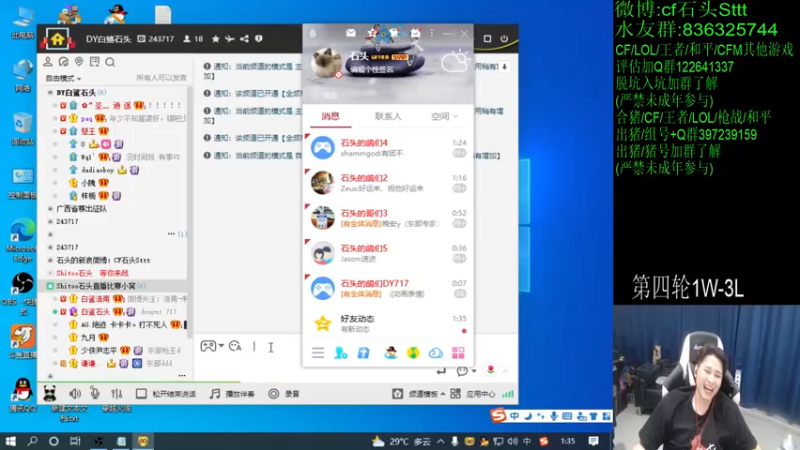
Task: Open the QQ music green icon
Action: coord(413,353)
